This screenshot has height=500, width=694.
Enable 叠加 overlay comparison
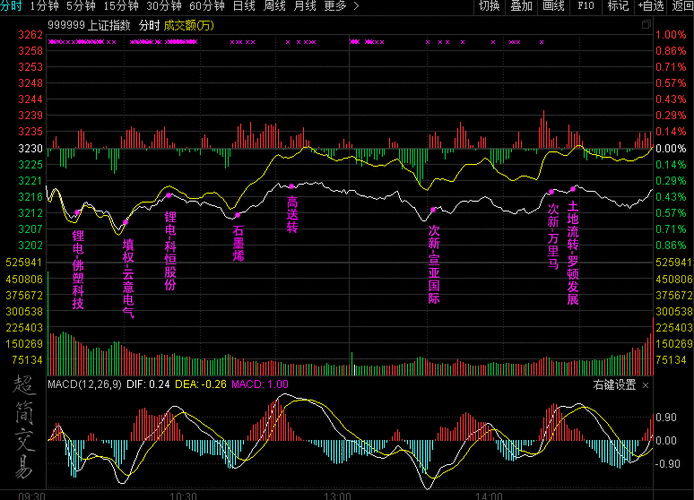521,6
